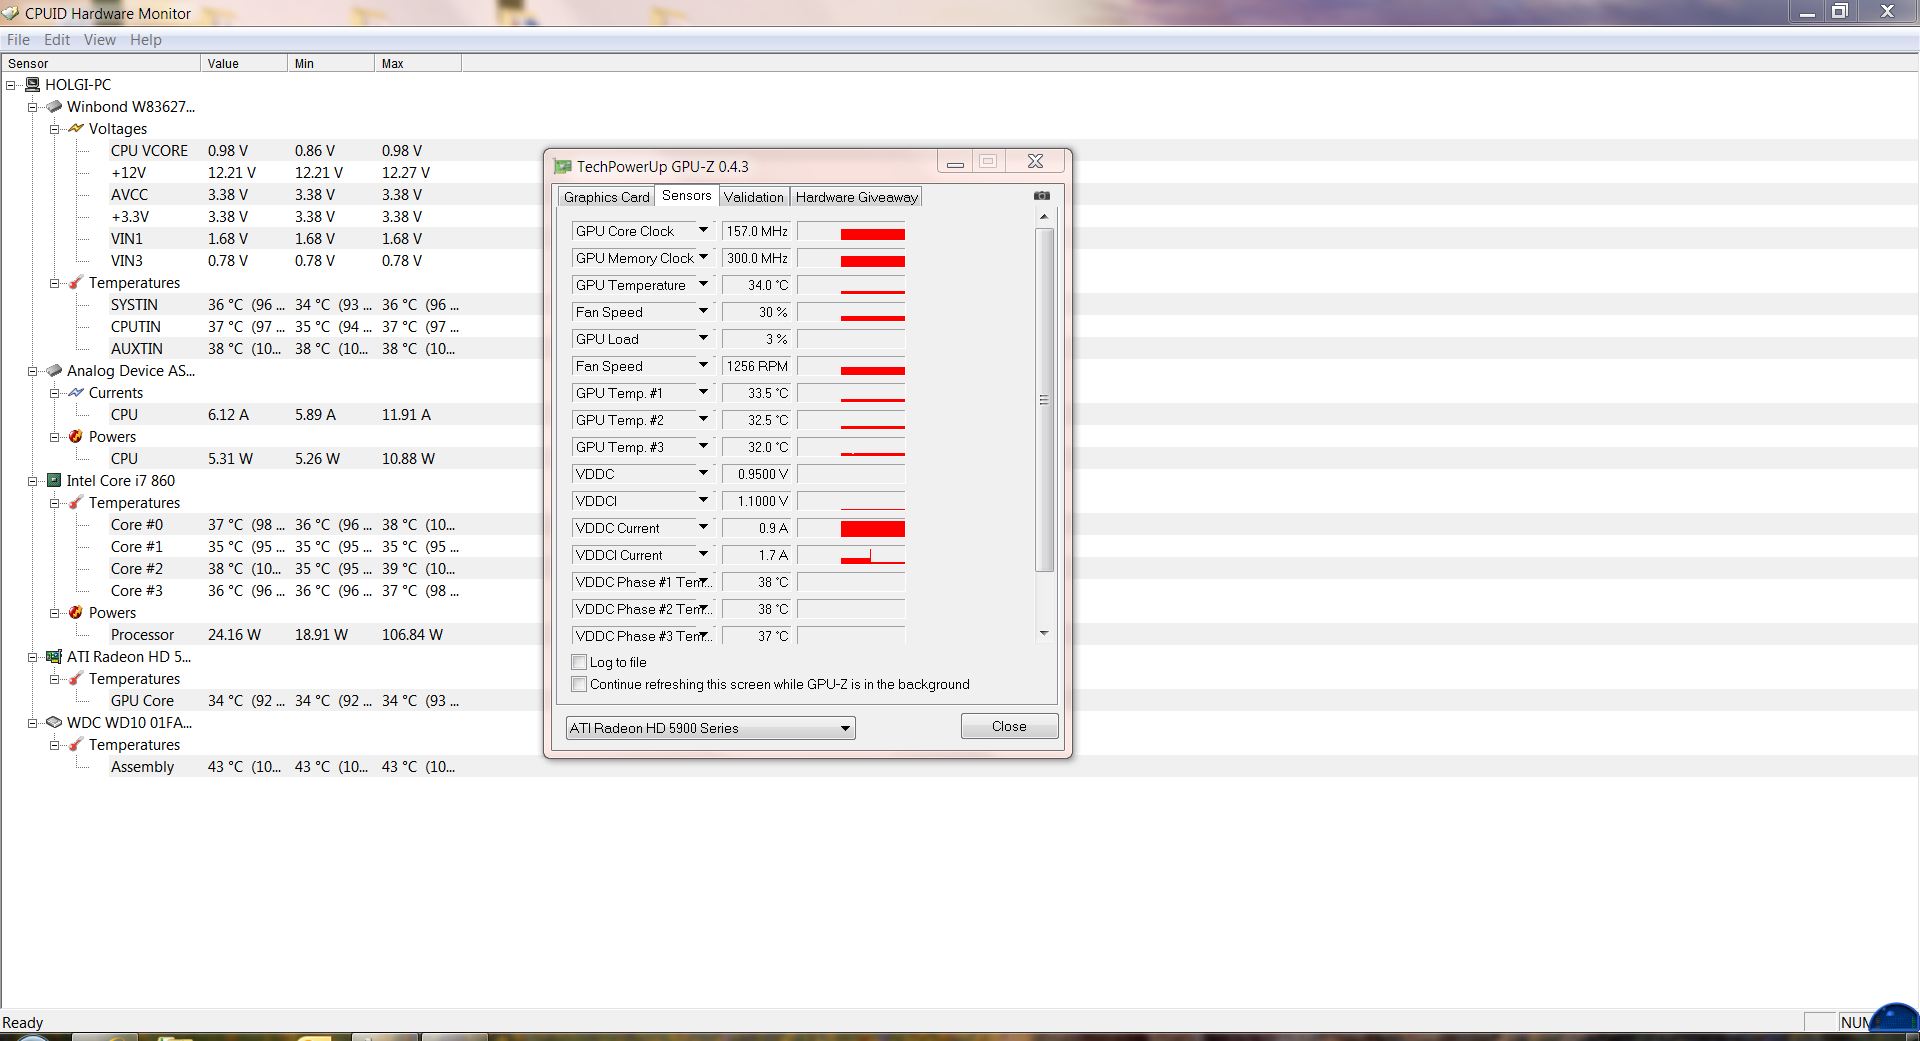This screenshot has width=1920, height=1041.
Task: Click the Winbond W83627 chip icon
Action: (54, 107)
